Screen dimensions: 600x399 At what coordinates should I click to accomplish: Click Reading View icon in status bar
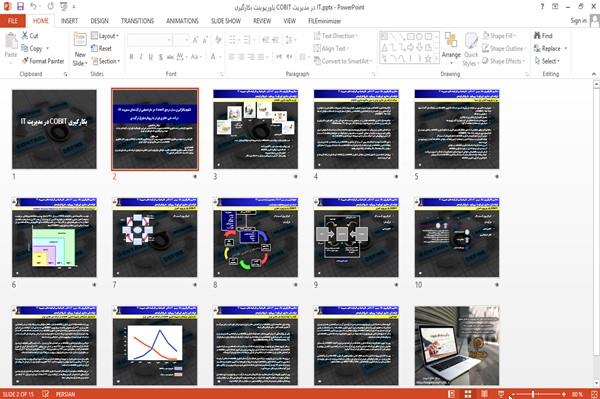coord(484,394)
